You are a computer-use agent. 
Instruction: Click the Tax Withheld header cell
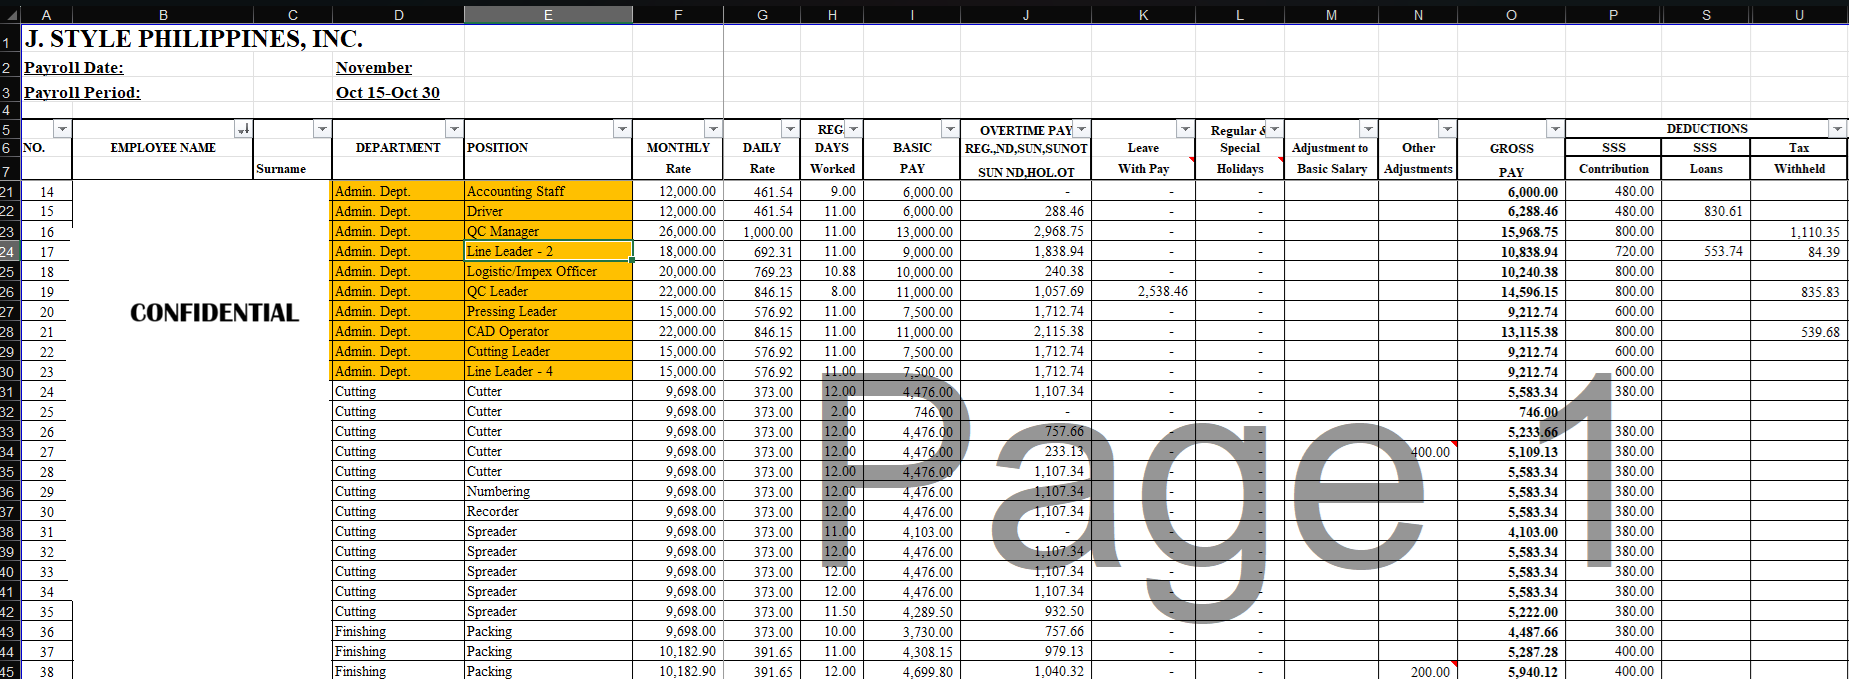pyautogui.click(x=1799, y=158)
